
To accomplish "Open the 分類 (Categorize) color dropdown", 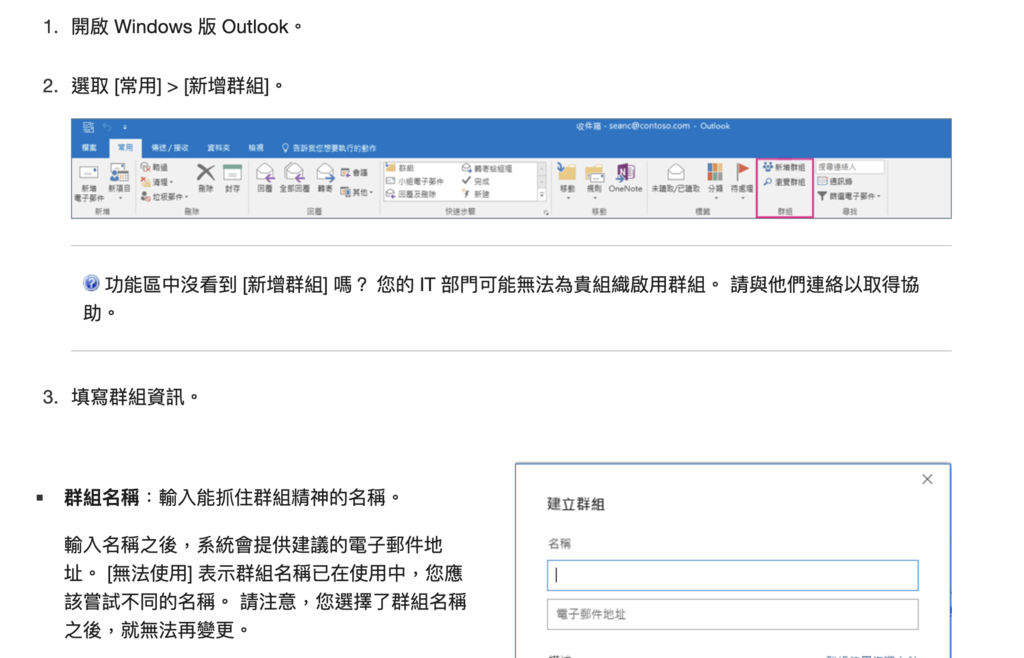I will point(715,180).
